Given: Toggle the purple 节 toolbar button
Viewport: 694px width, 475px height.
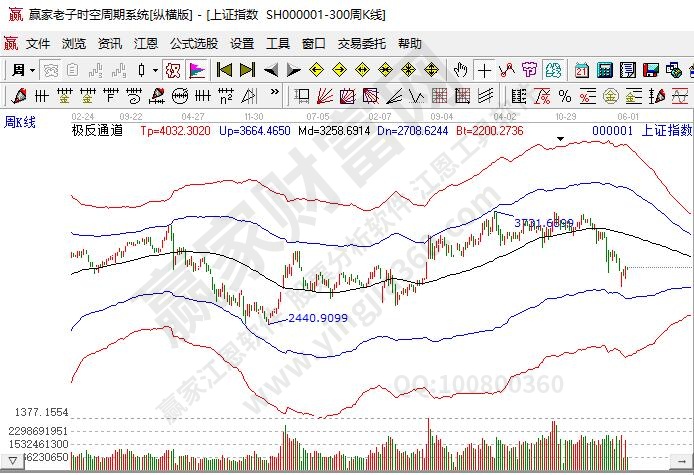Looking at the screenshot, I should coord(529,70).
